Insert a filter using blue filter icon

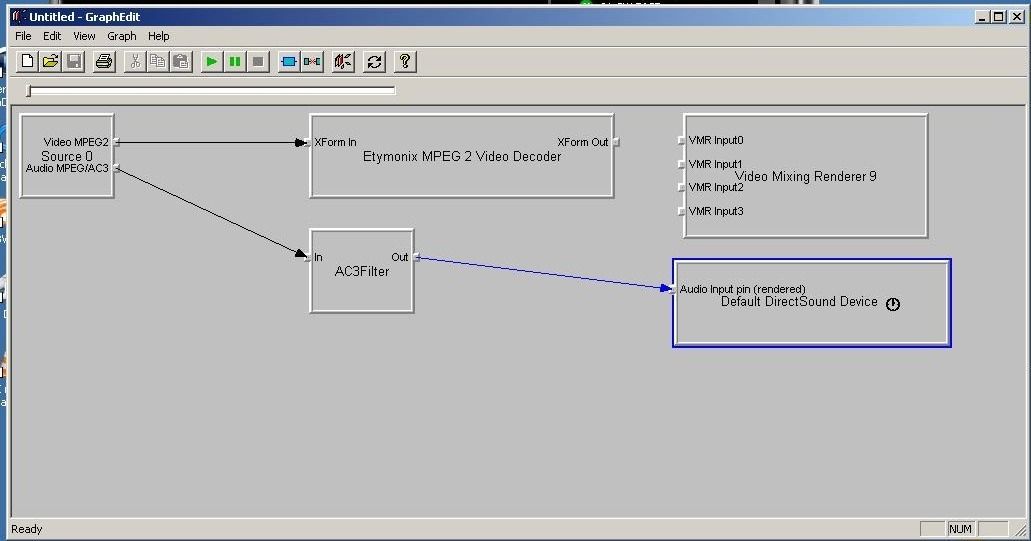(289, 62)
